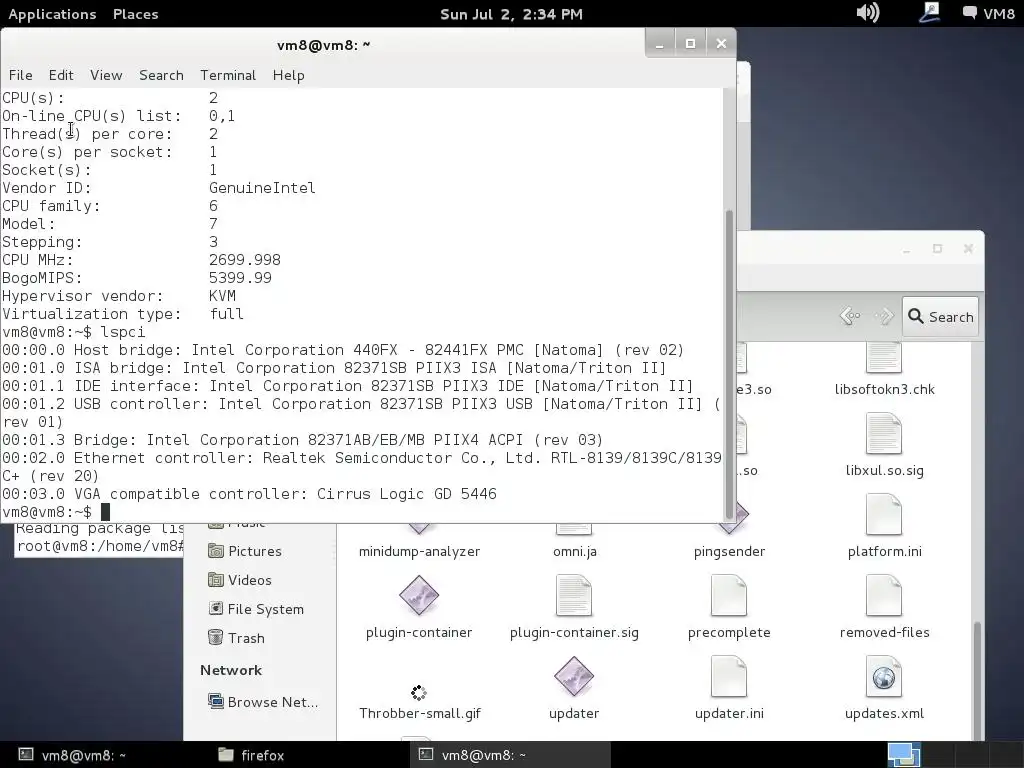
Task: Click the volume speaker icon
Action: click(x=868, y=12)
